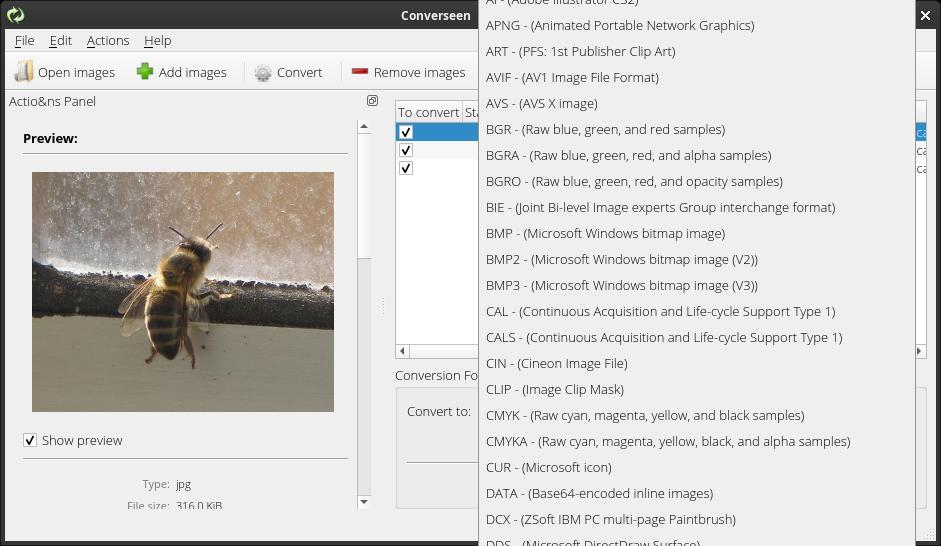Click the green Add images plus icon
The image size is (941, 546).
(145, 72)
